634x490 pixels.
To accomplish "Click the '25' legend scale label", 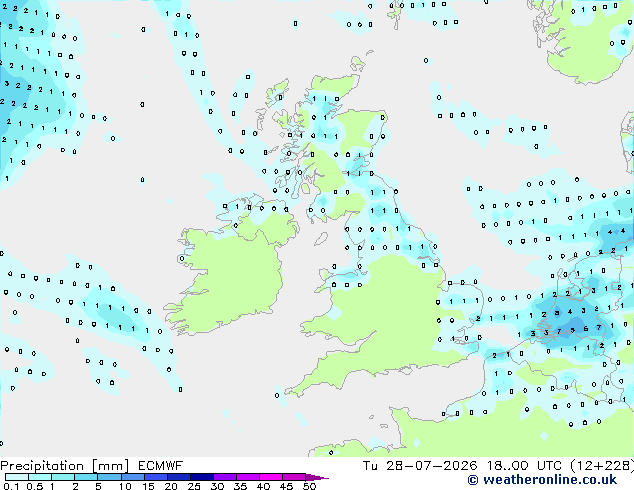I will click(x=194, y=486).
